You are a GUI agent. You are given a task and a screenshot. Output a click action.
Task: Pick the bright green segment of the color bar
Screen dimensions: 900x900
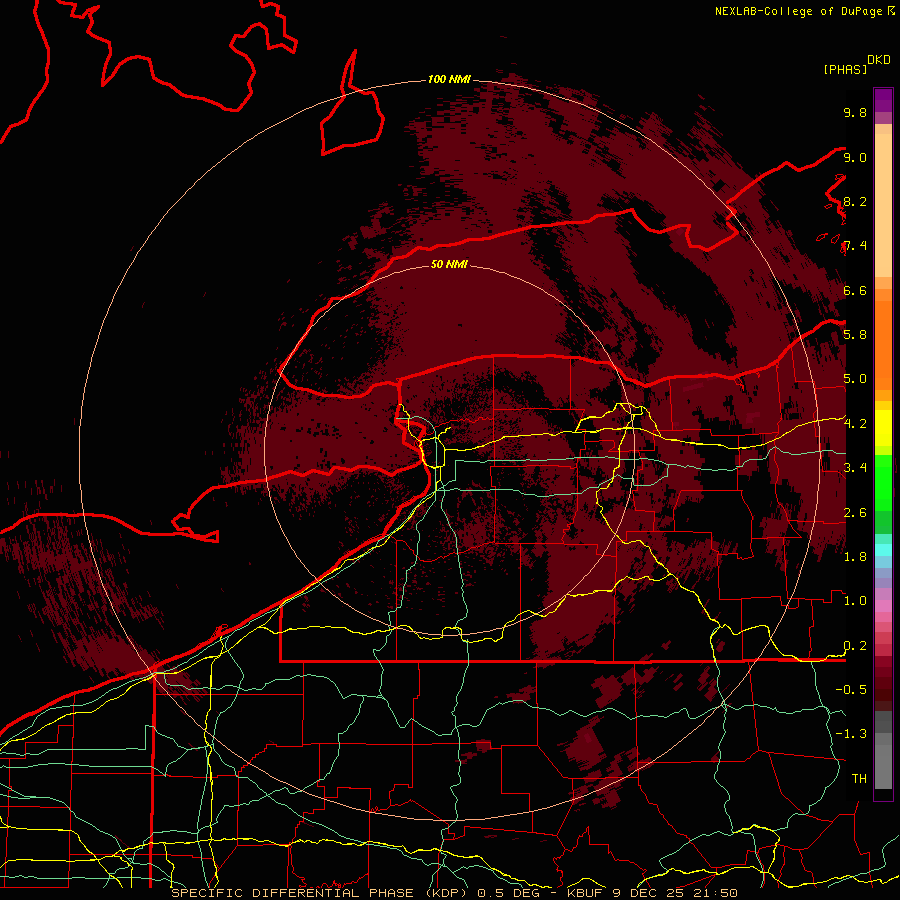pyautogui.click(x=883, y=483)
